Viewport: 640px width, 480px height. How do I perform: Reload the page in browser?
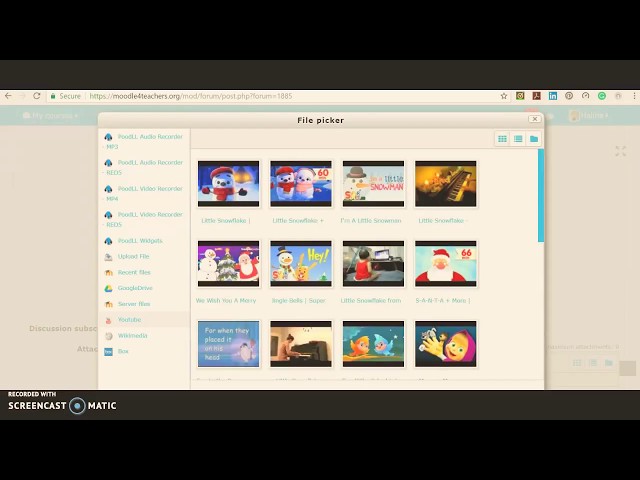(37, 96)
